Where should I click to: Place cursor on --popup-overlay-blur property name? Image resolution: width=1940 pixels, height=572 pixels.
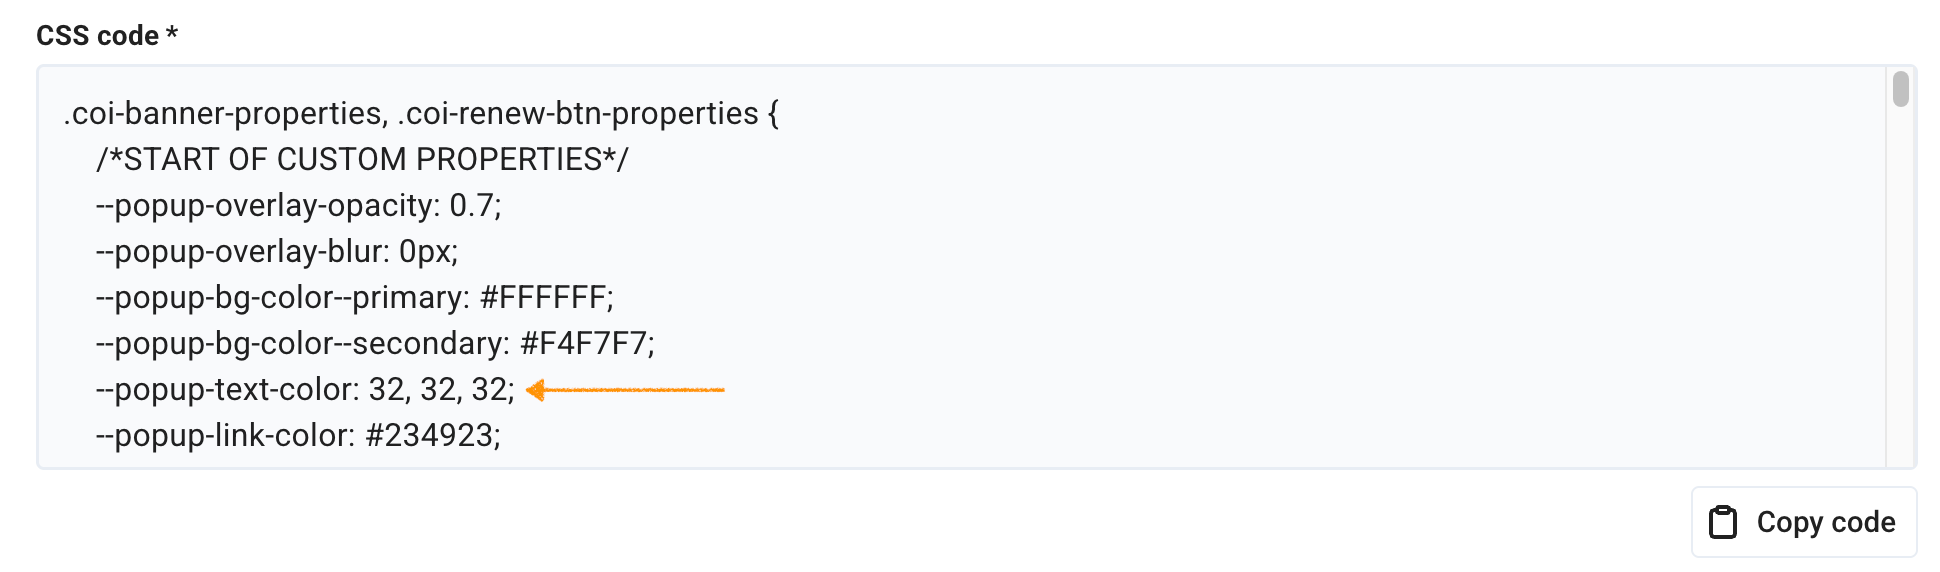[x=241, y=252]
